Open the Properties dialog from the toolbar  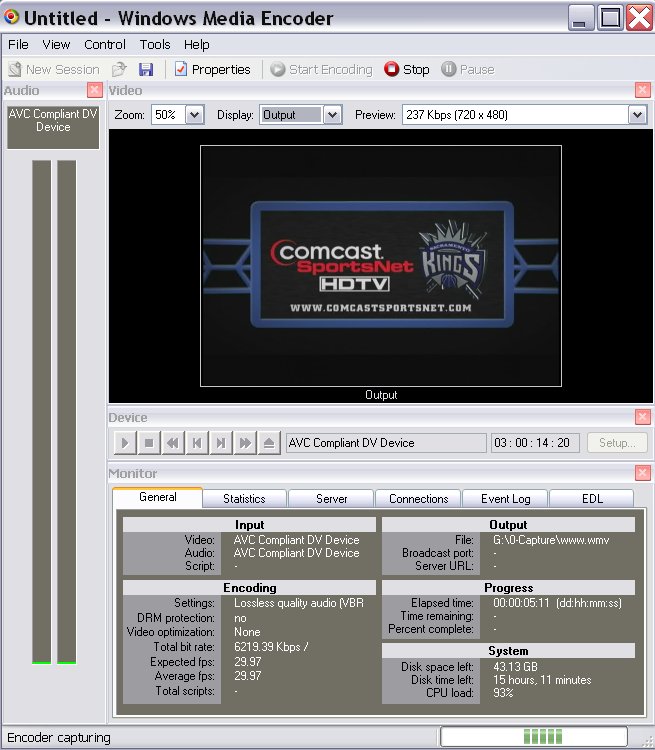212,70
